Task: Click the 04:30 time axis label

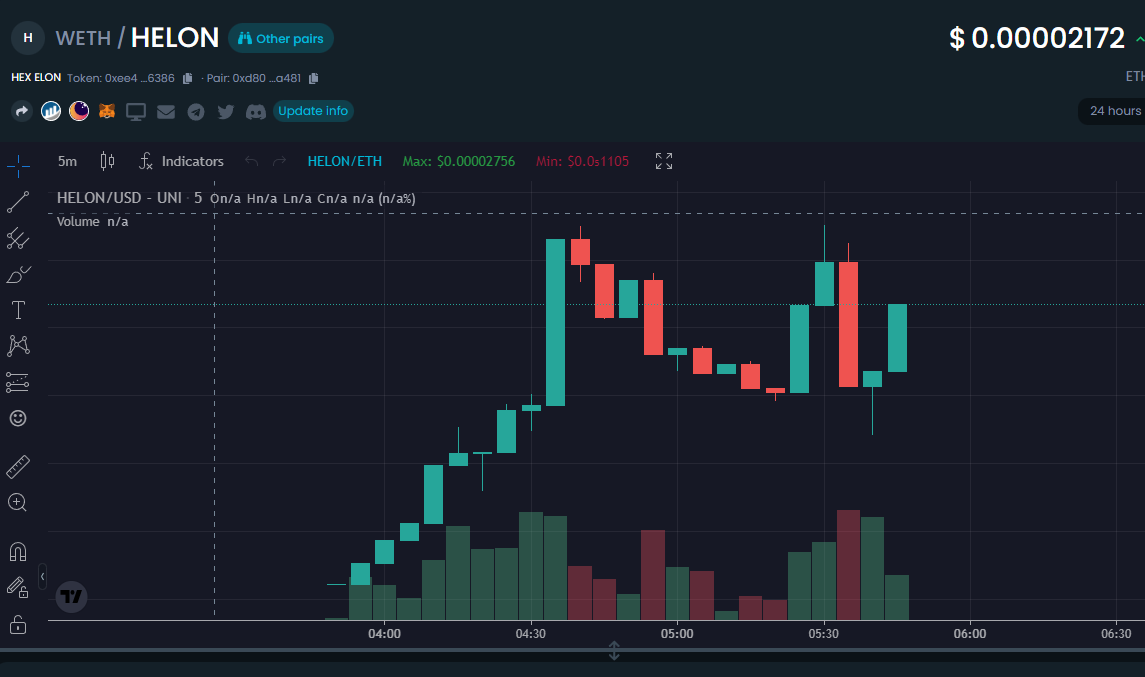Action: pyautogui.click(x=531, y=634)
